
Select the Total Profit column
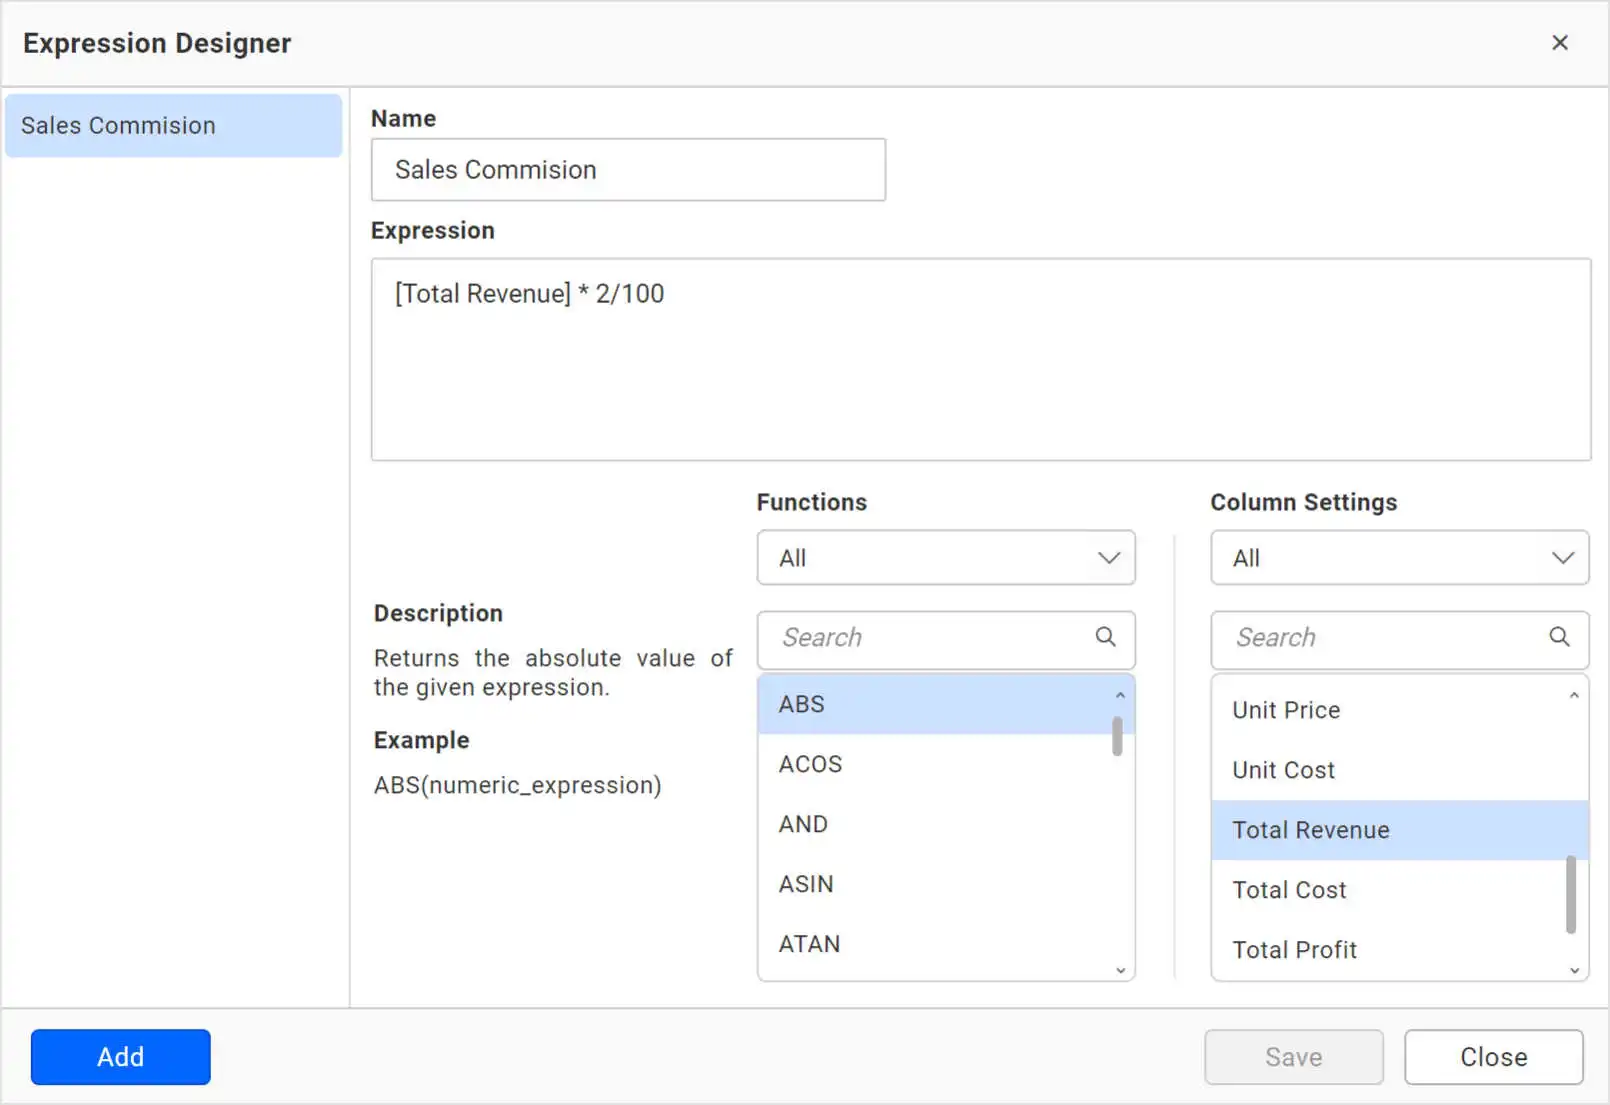(1294, 950)
